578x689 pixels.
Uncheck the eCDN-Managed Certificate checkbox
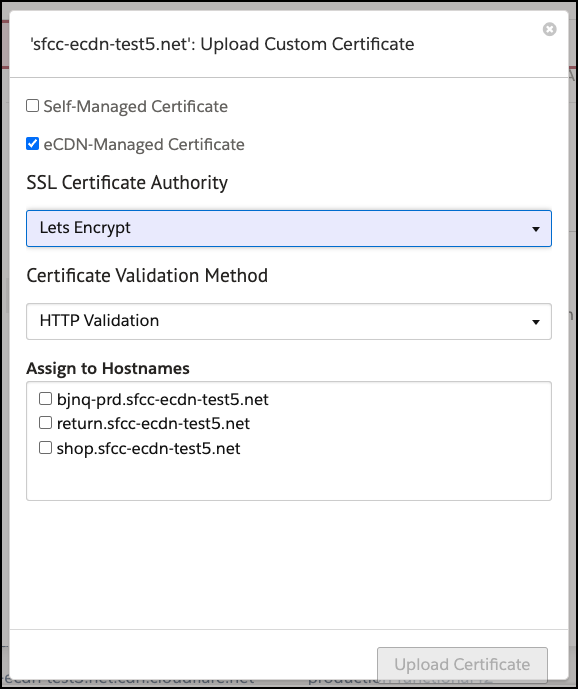pos(32,143)
